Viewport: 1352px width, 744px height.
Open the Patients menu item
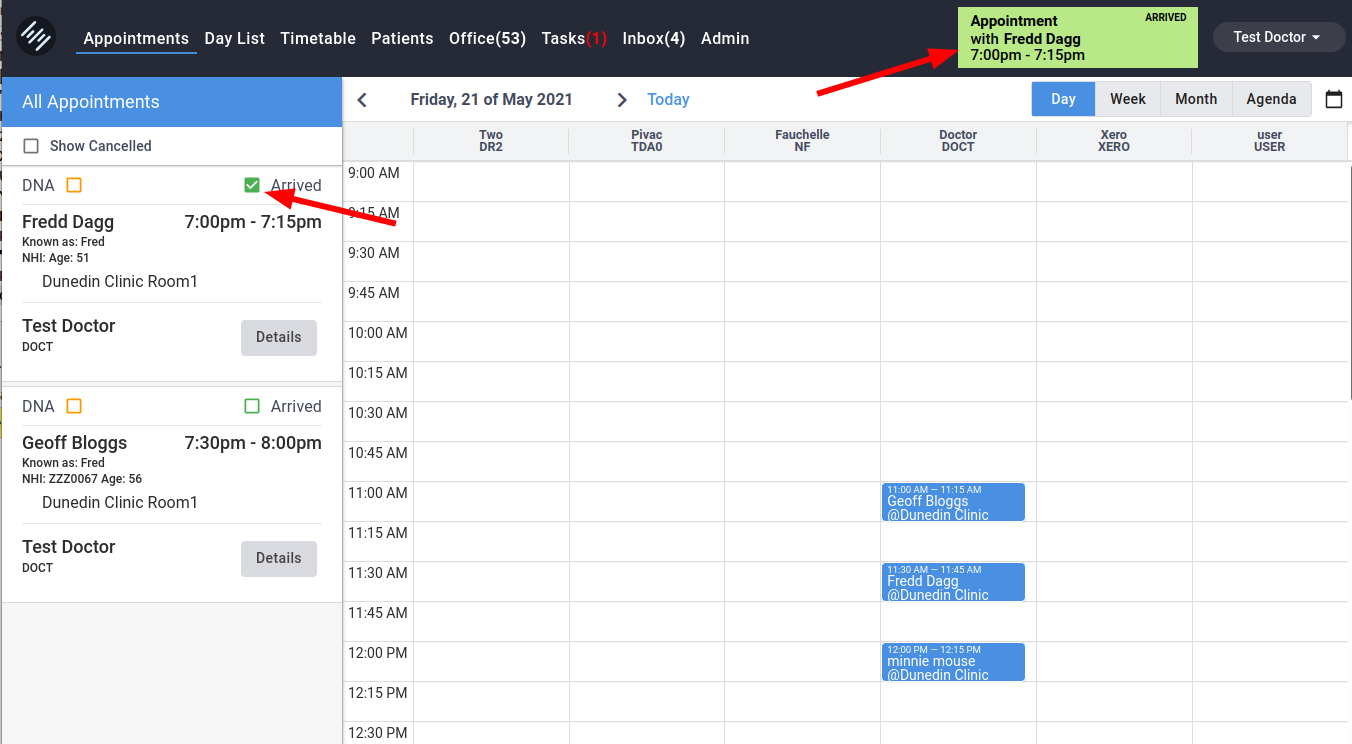tap(402, 38)
